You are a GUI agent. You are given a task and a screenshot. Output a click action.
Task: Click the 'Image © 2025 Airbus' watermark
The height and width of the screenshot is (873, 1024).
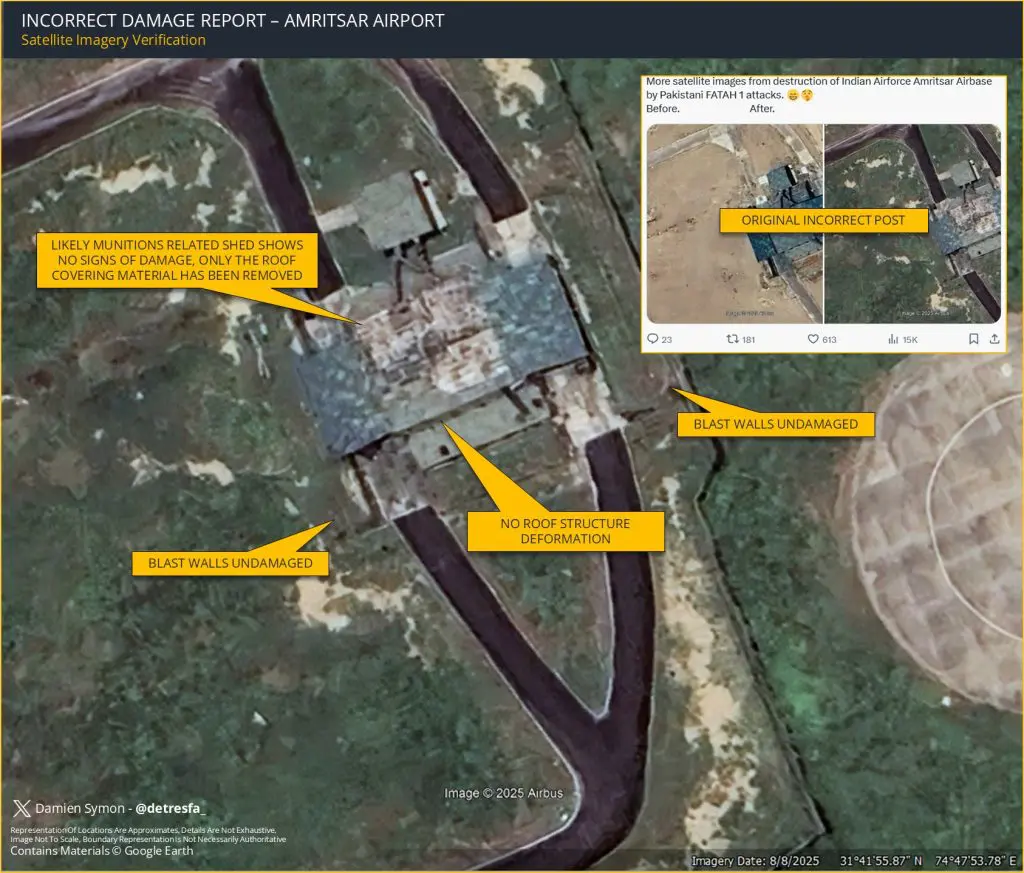[x=503, y=793]
